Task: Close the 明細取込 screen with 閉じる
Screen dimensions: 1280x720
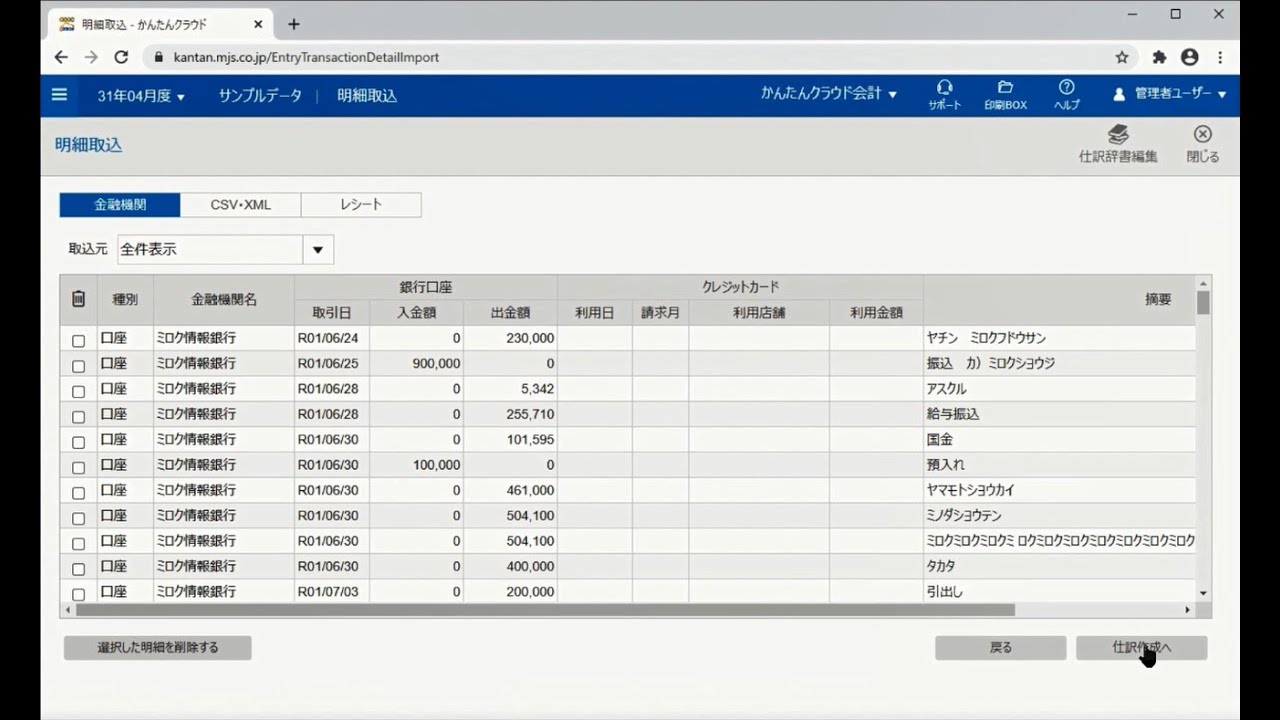Action: tap(1203, 144)
